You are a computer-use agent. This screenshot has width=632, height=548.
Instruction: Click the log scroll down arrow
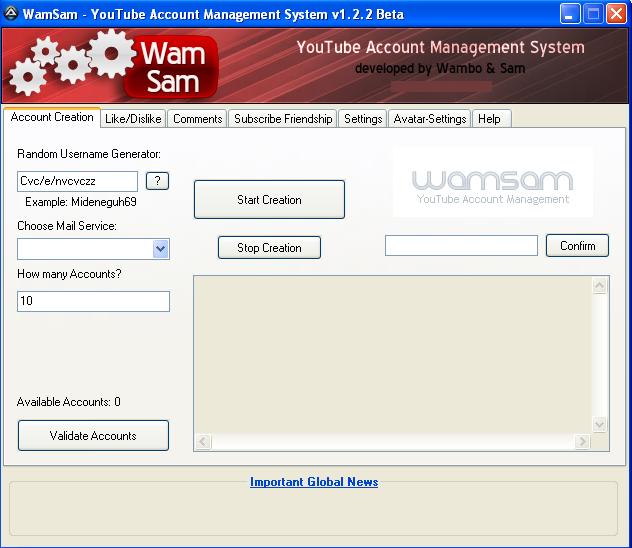(x=599, y=424)
